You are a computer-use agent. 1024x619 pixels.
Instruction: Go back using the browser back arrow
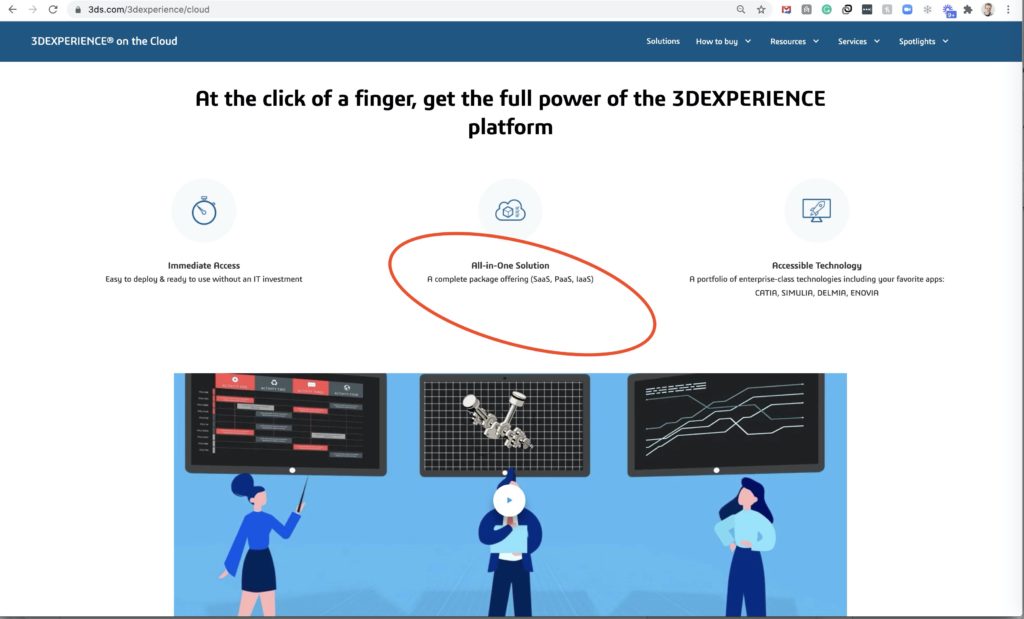pos(12,10)
